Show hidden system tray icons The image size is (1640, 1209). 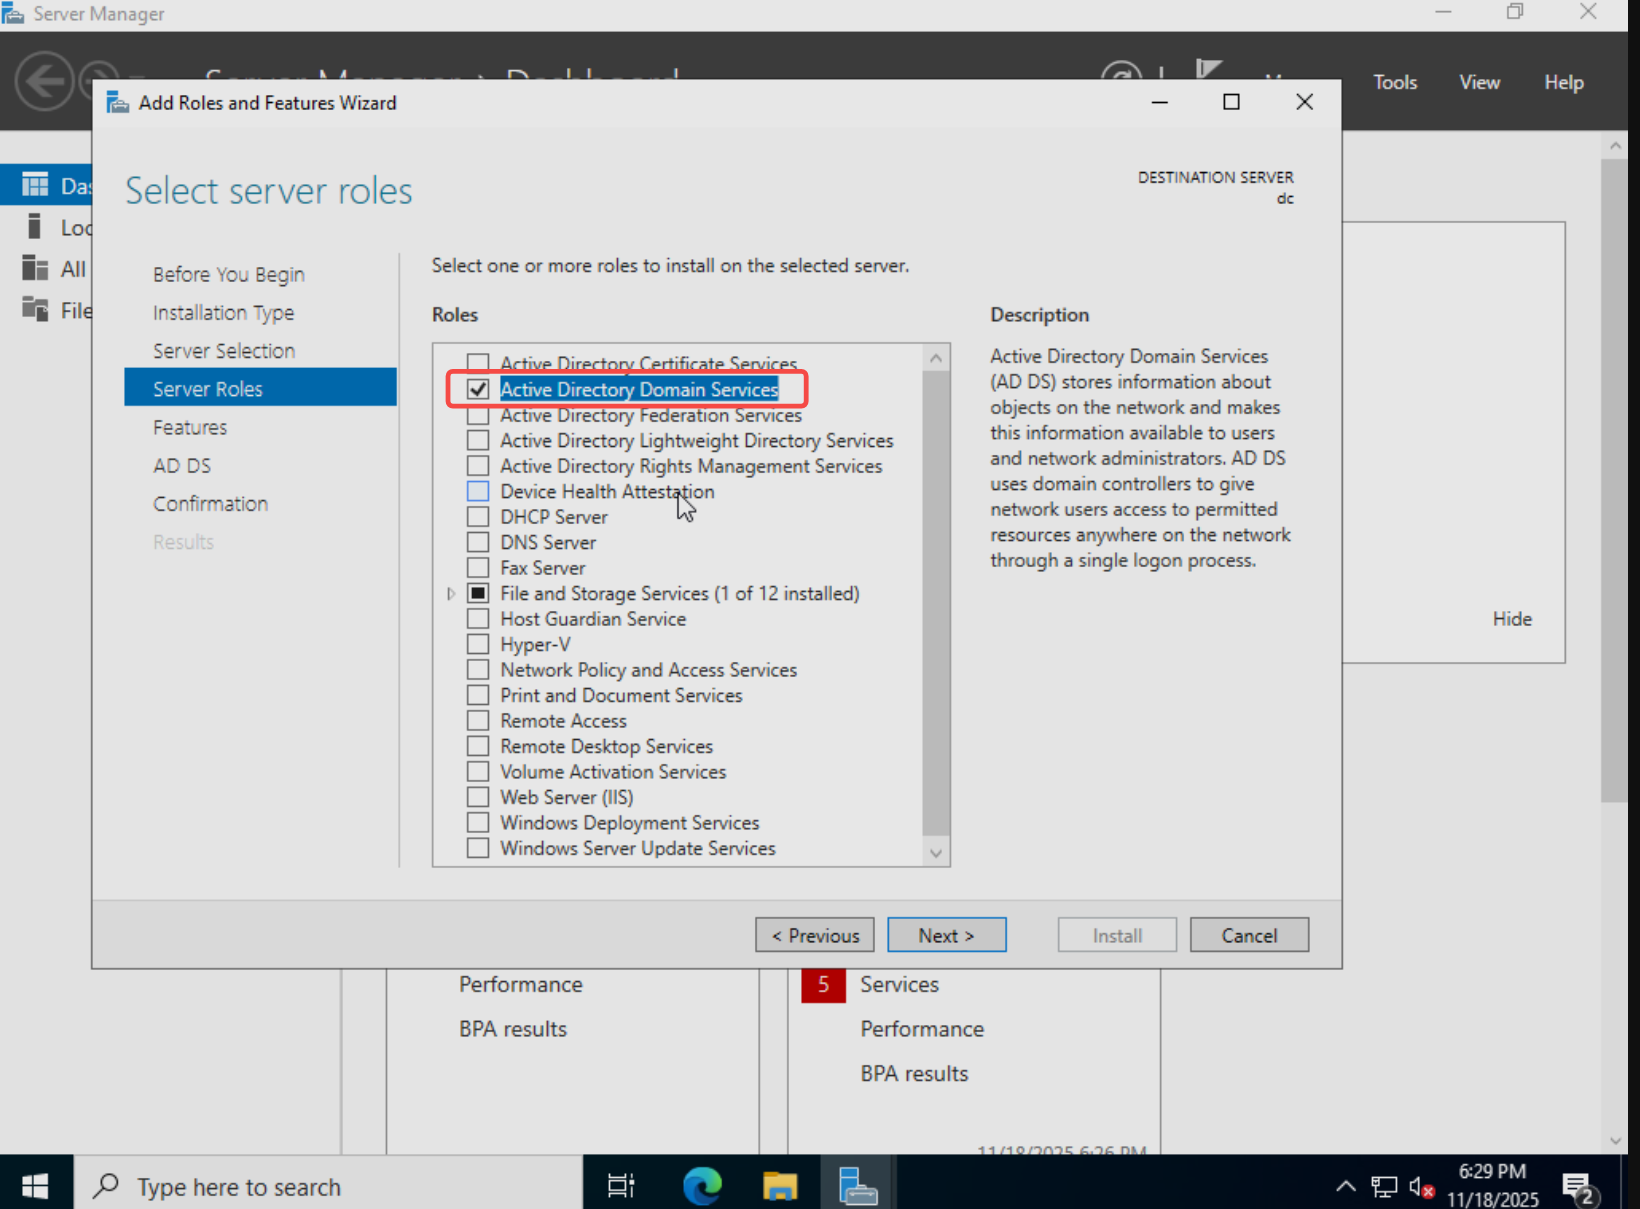tap(1346, 1187)
